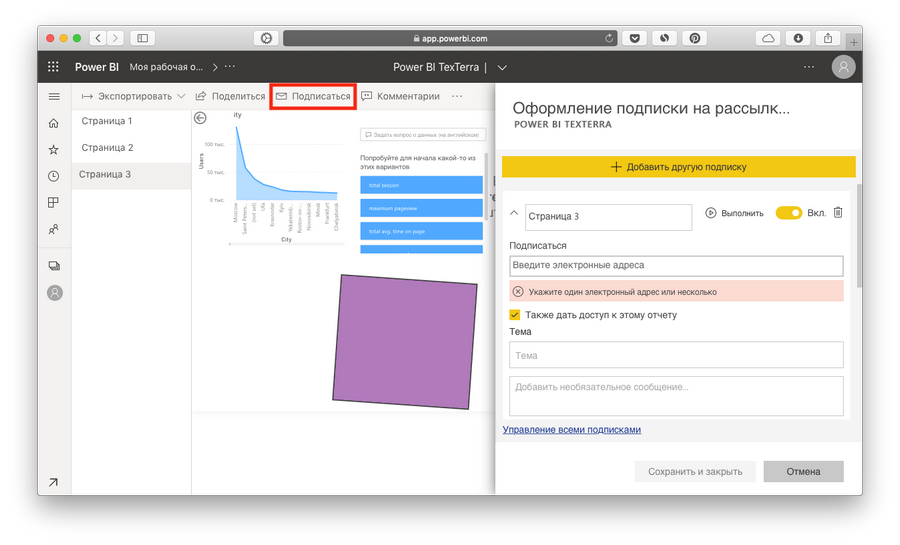Click the Pinterest extension icon
Image resolution: width=900 pixels, height=545 pixels.
coord(695,38)
